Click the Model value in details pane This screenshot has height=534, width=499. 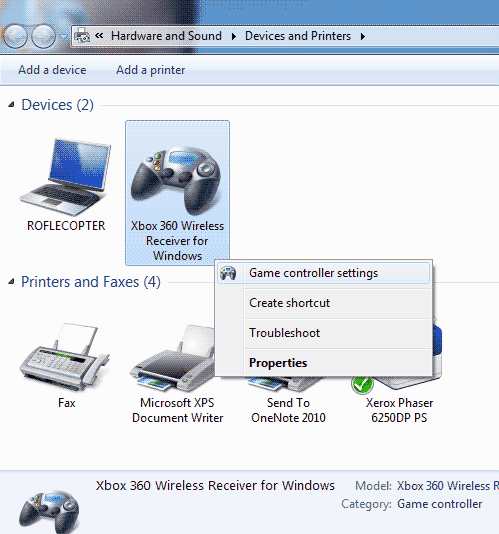pos(448,486)
